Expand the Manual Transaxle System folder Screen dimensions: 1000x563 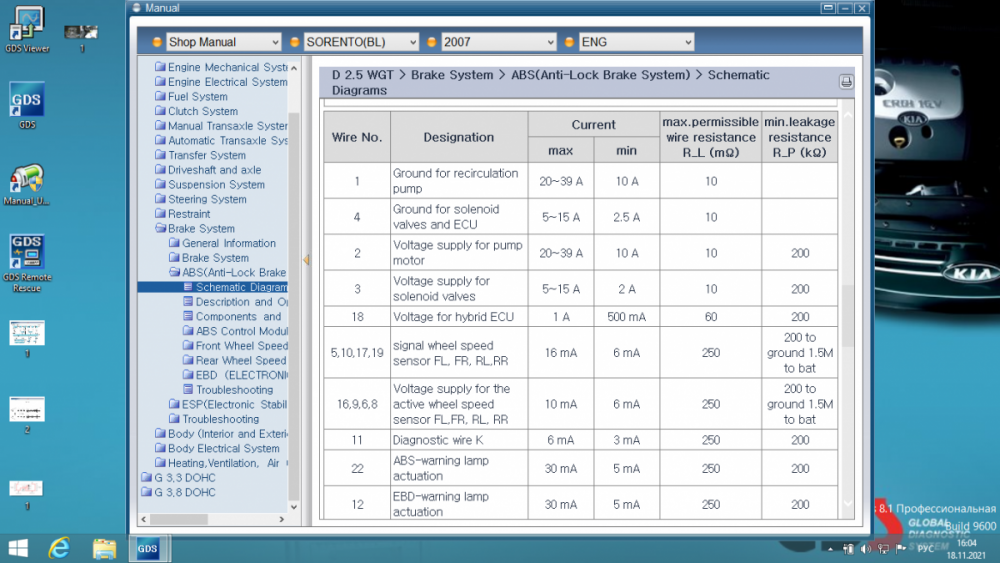221,126
